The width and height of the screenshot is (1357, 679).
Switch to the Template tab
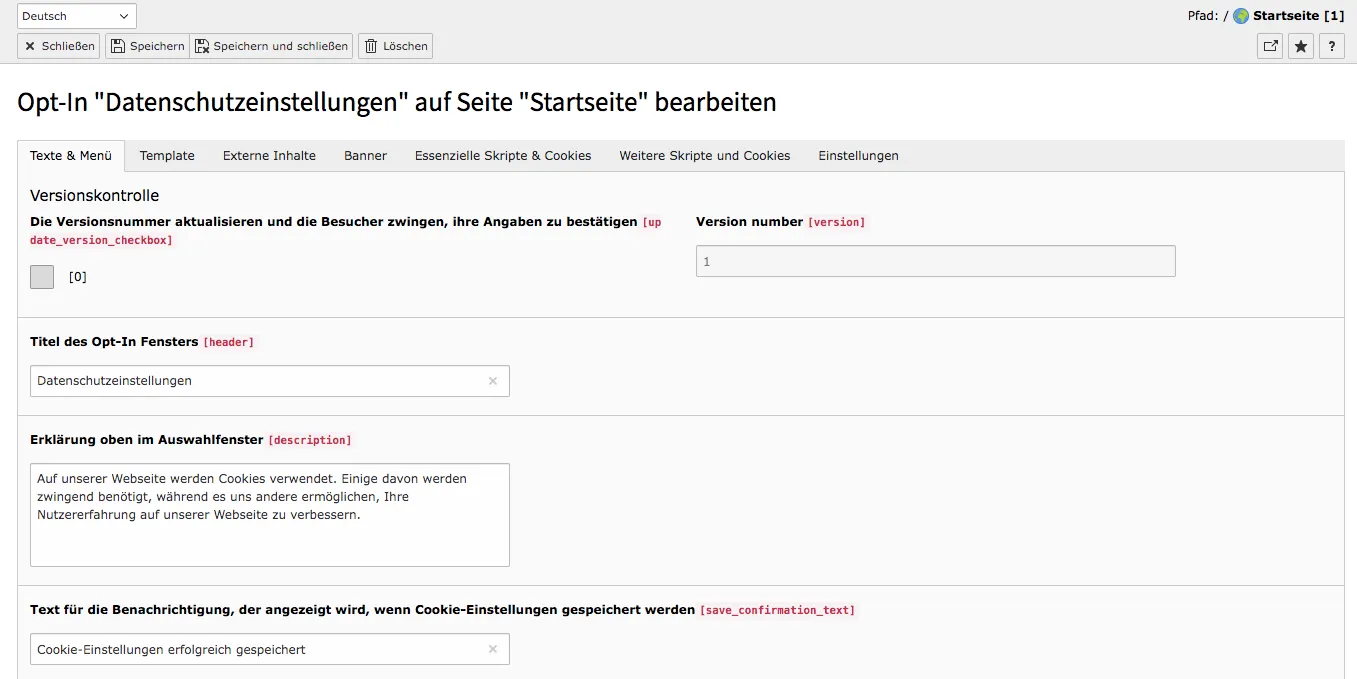point(167,156)
